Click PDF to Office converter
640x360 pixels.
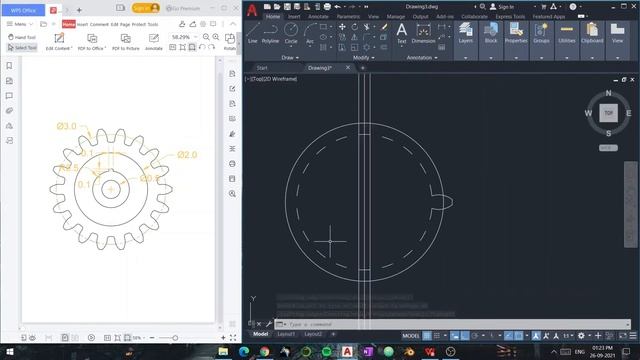pyautogui.click(x=92, y=42)
